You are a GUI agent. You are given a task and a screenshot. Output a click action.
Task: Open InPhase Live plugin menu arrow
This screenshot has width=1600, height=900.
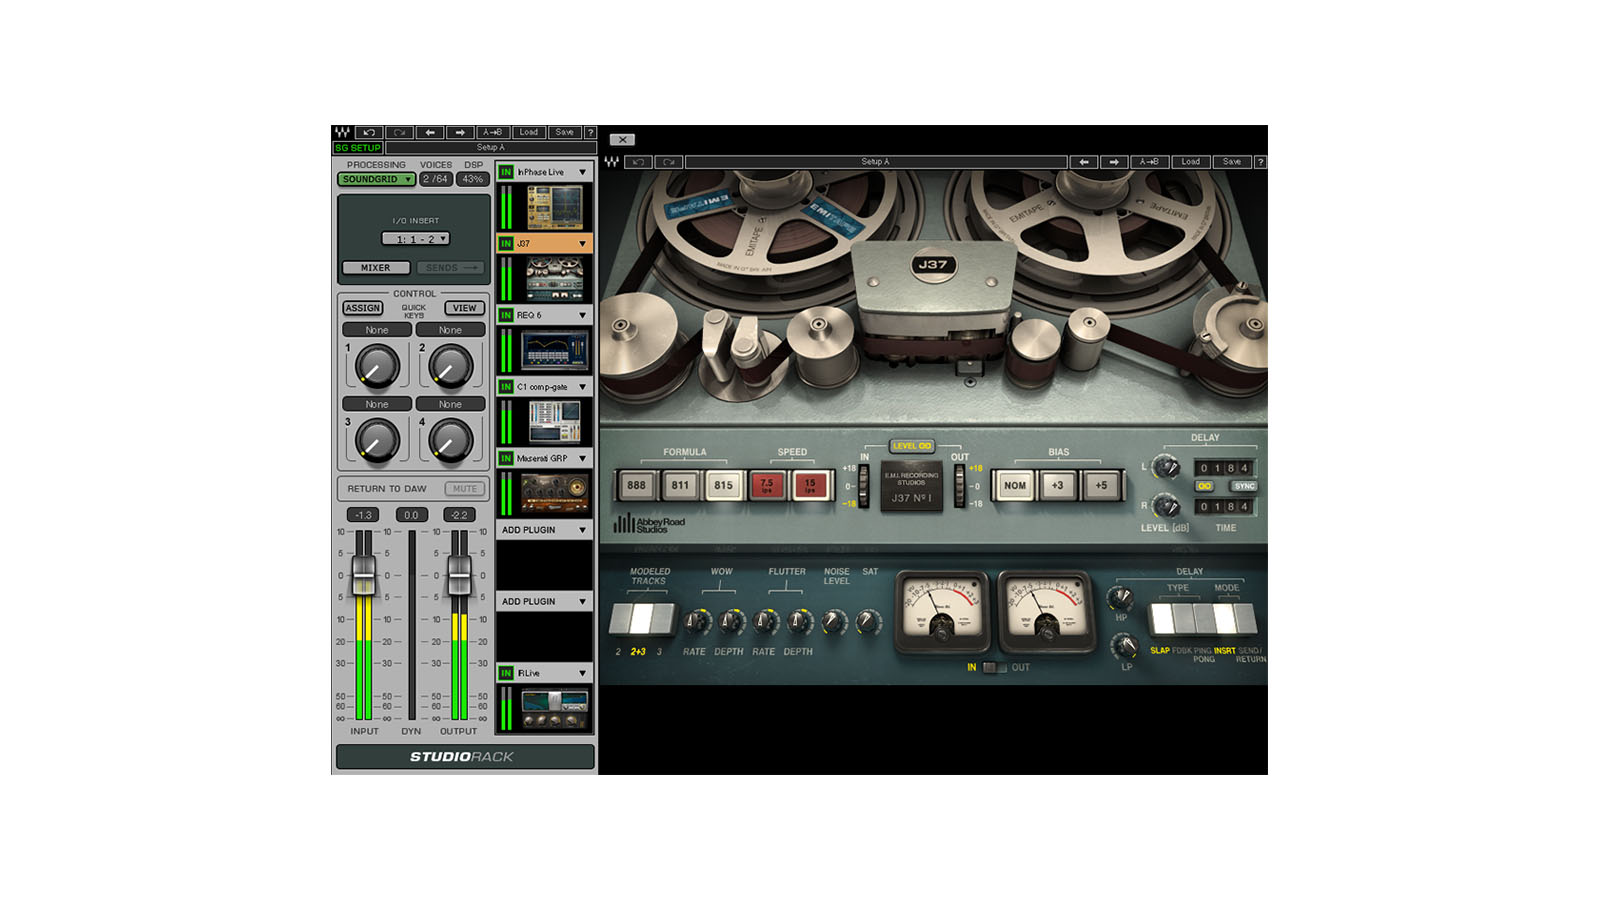coord(582,172)
